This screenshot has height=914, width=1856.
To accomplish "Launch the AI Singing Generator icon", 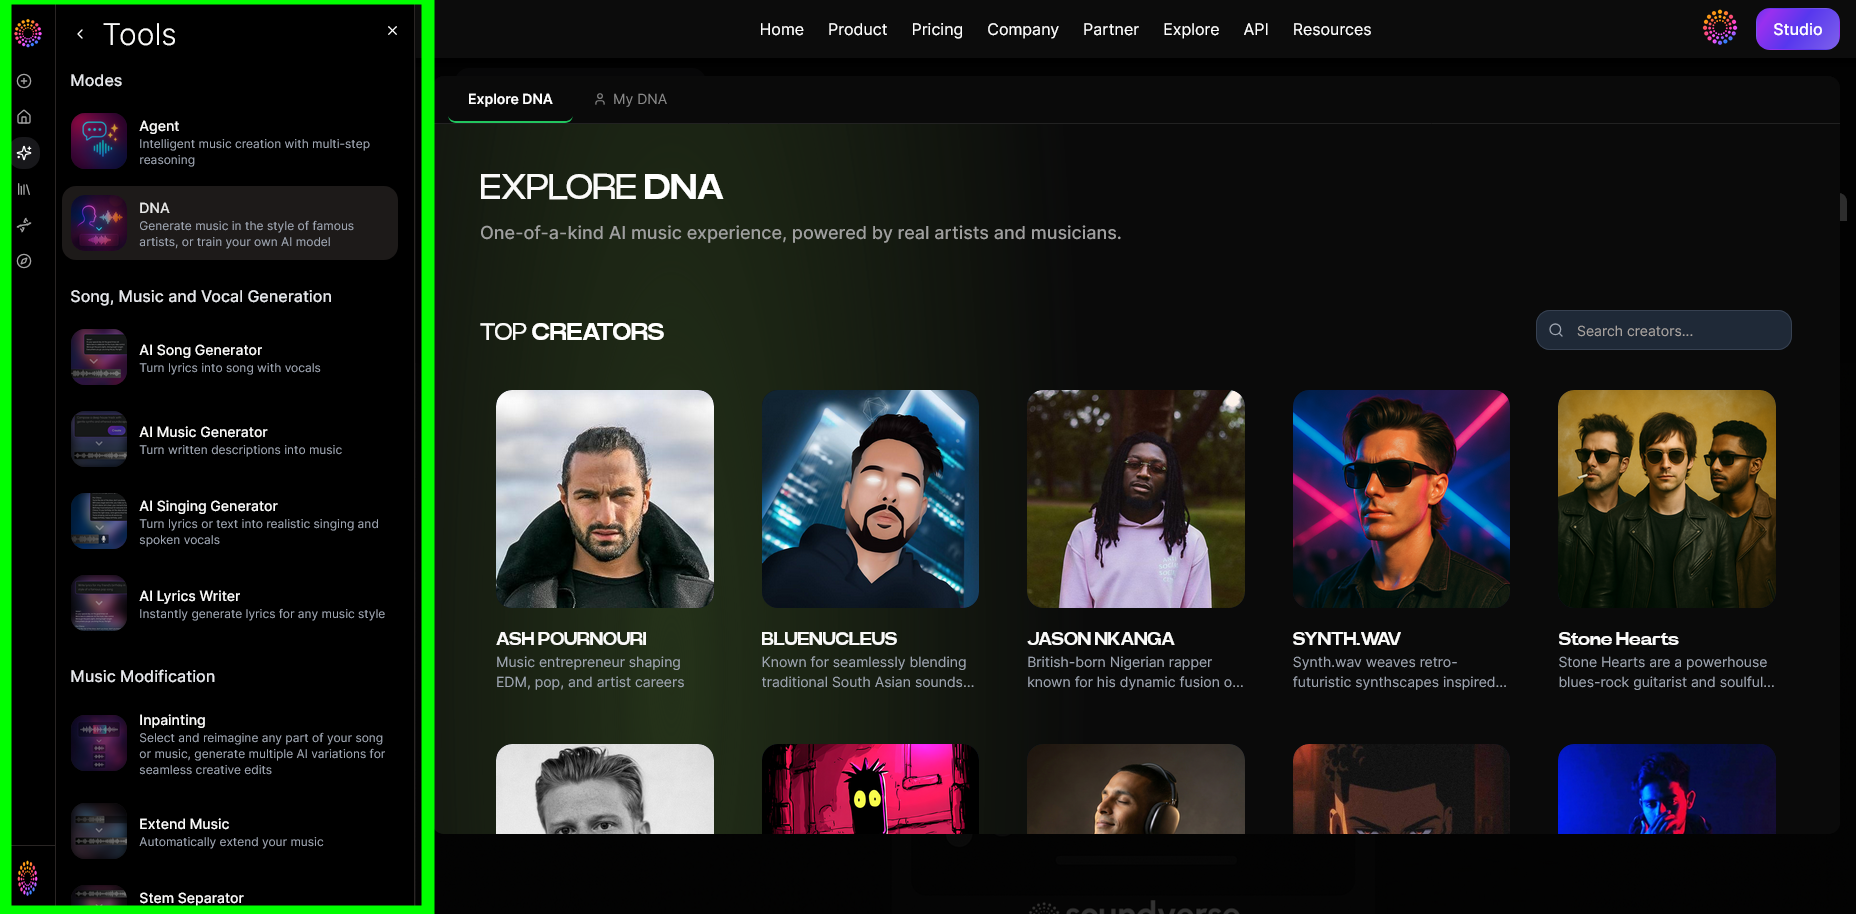I will 99,521.
